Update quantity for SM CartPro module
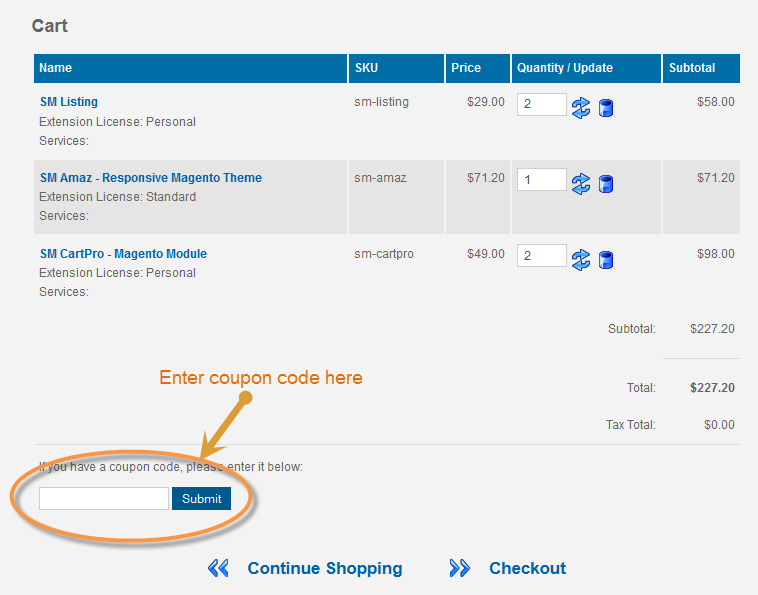Viewport: 758px width, 595px height. click(x=581, y=260)
